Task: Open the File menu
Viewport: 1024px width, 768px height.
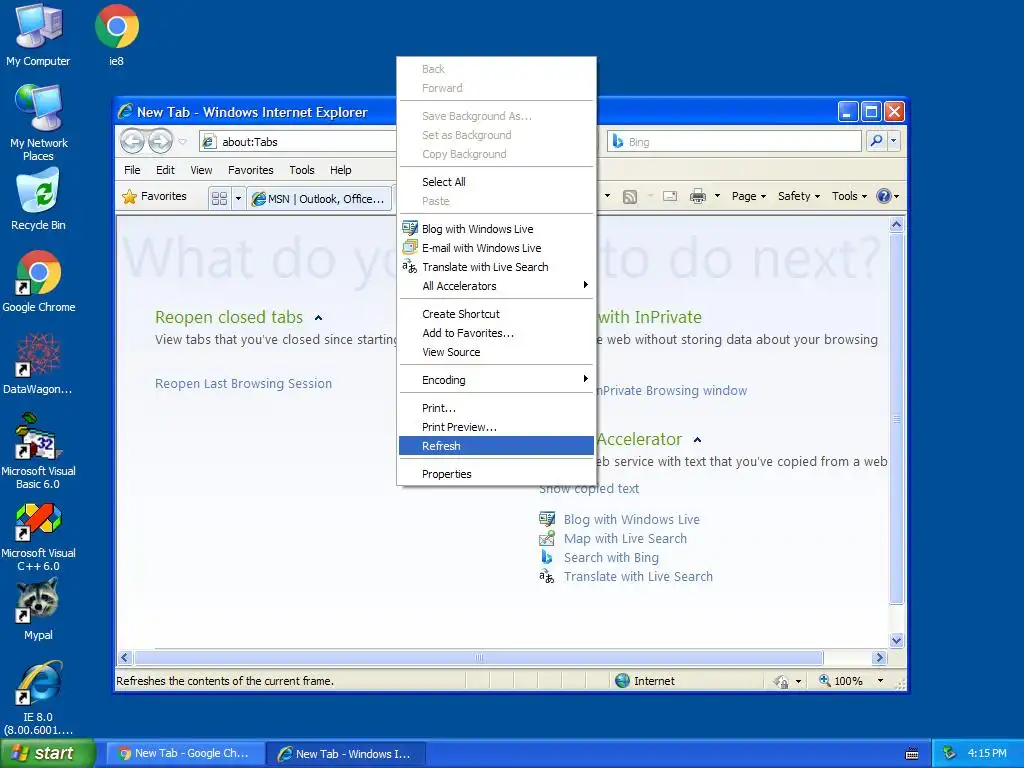Action: [133, 170]
